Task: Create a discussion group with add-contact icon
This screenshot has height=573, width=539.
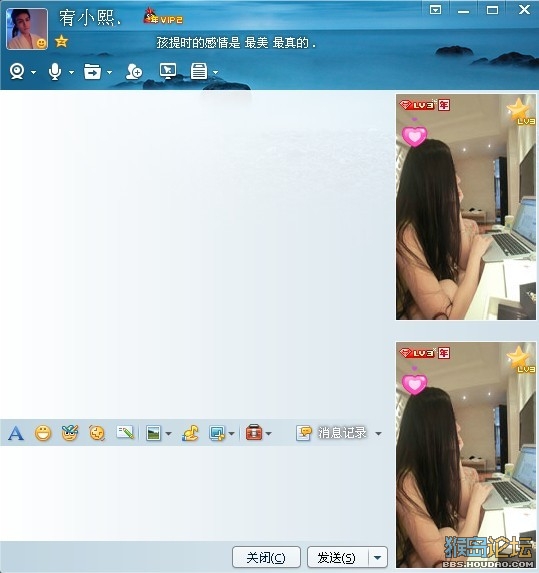Action: (134, 71)
